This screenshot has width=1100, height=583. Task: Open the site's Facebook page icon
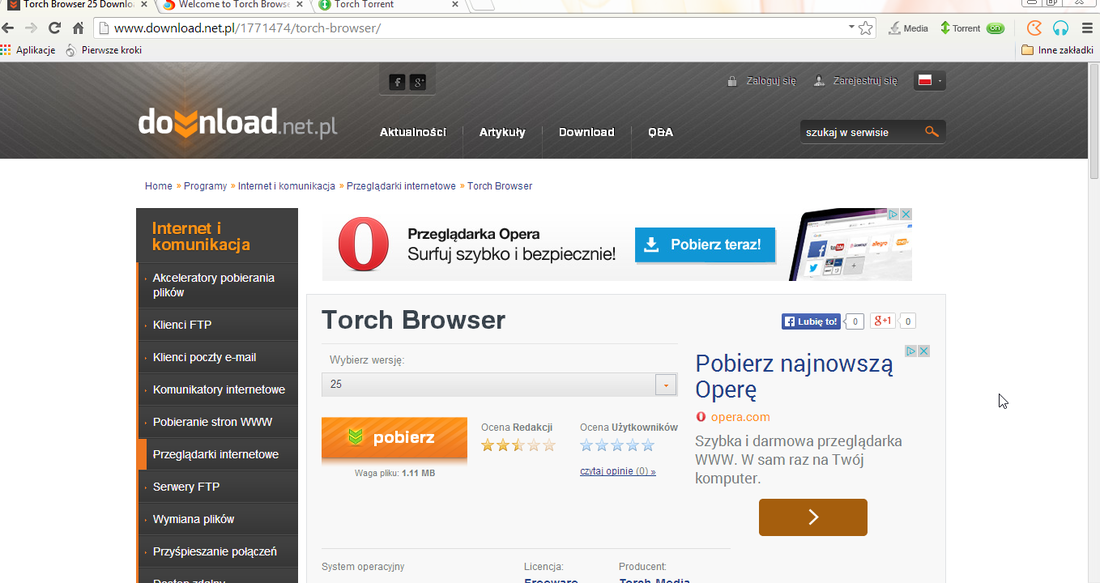pyautogui.click(x=397, y=82)
